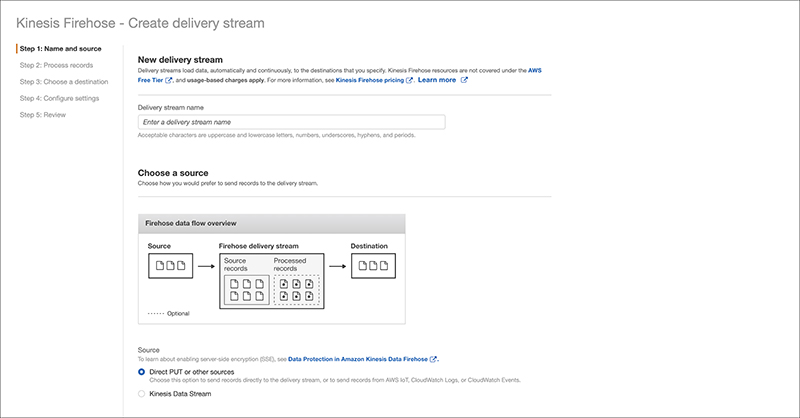Follow the Learn more link
Screen dimensions: 800x418
click(x=438, y=80)
